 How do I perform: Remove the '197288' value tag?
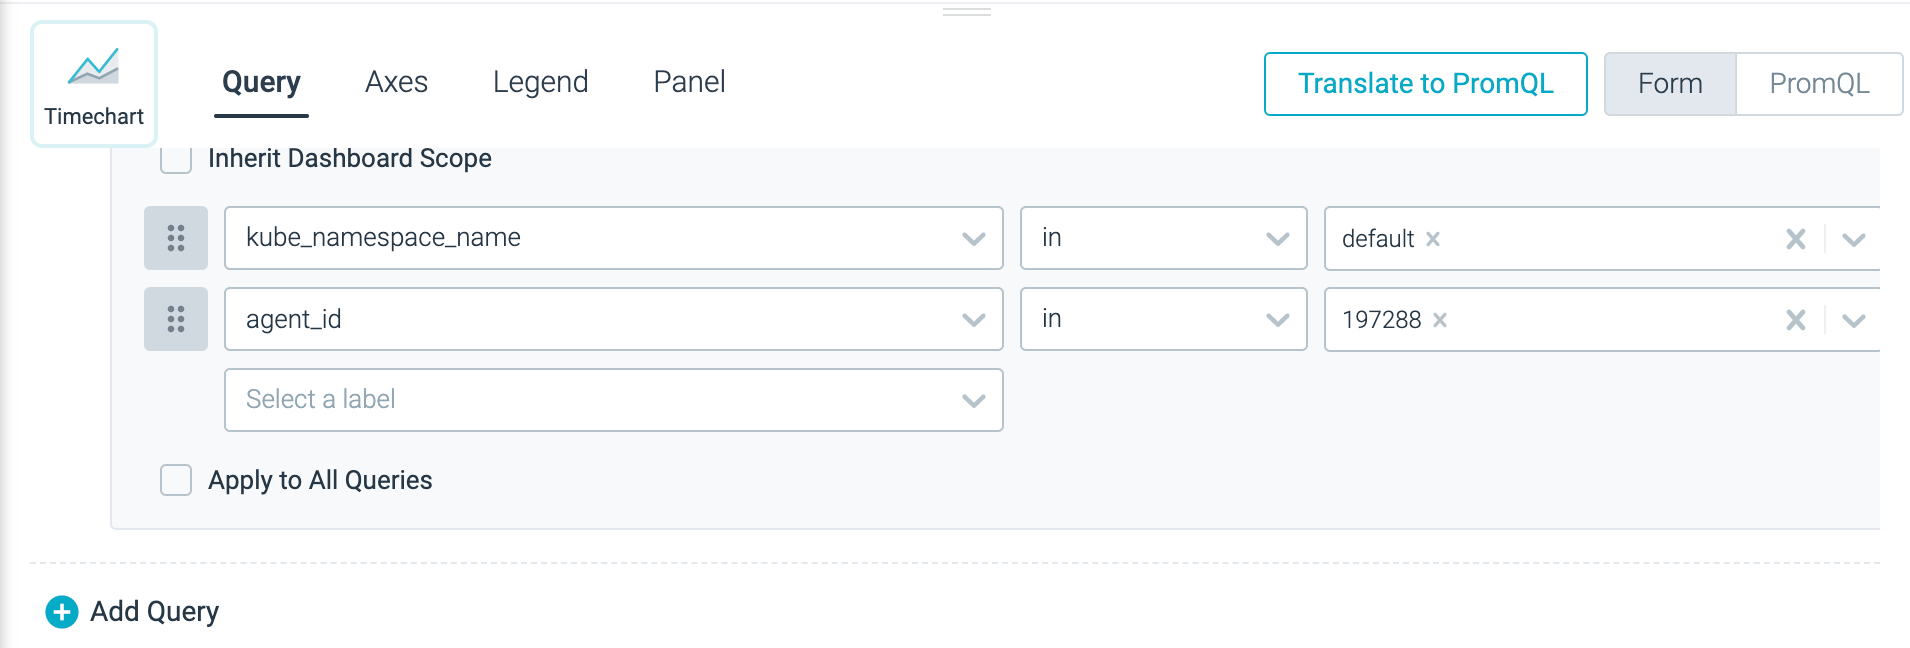point(1440,320)
